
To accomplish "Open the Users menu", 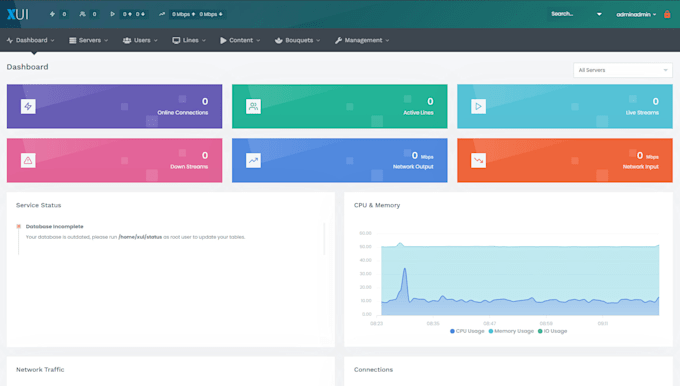I will pyautogui.click(x=140, y=40).
